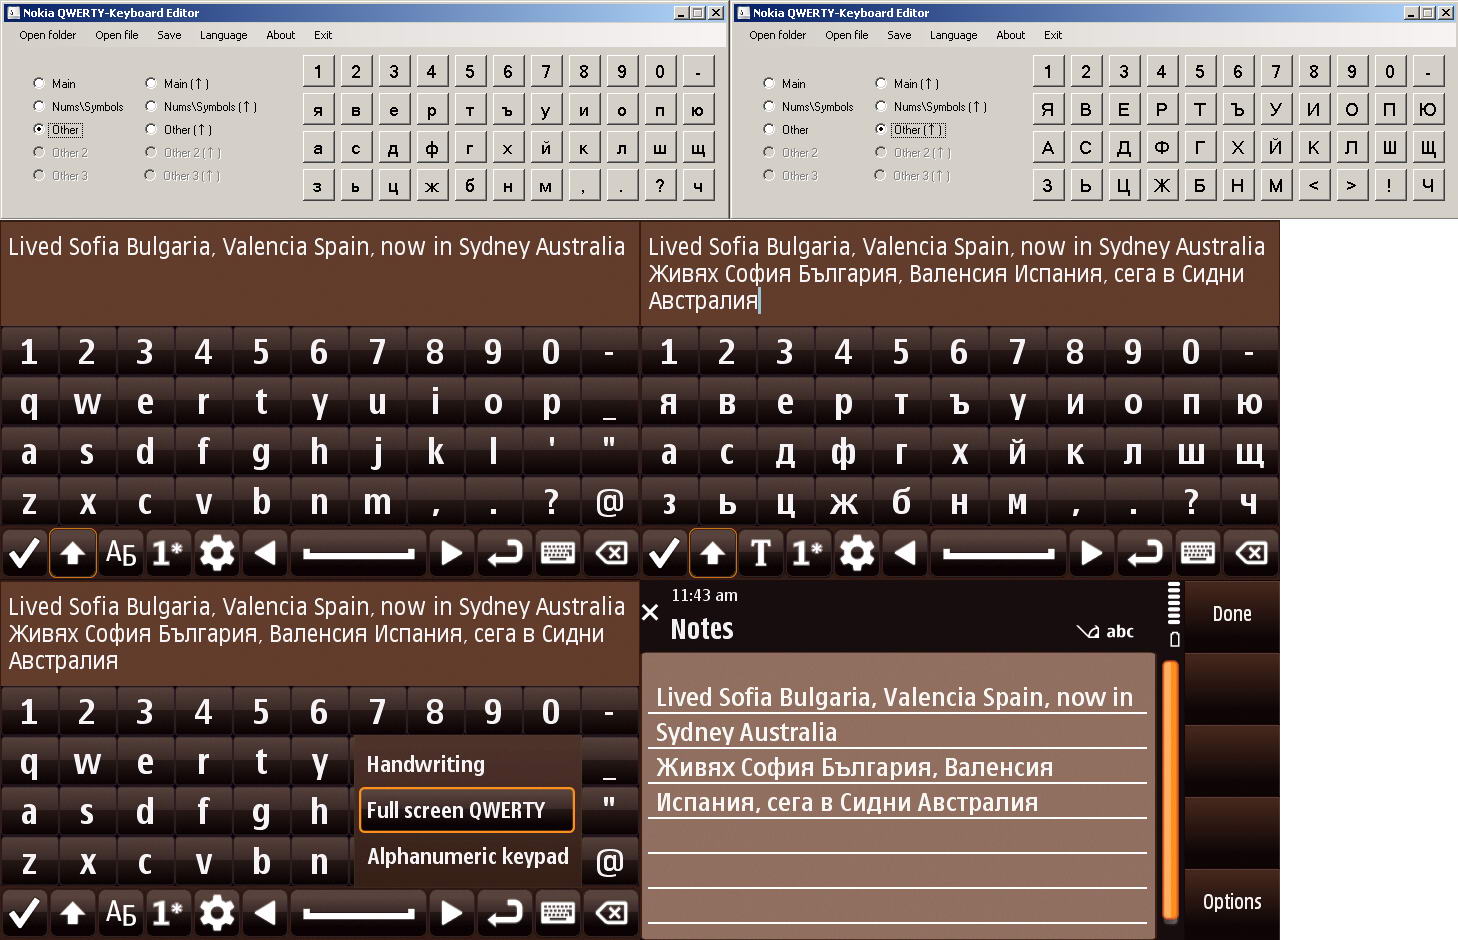Tap backspace icon on top-left Latin keyboard
This screenshot has height=940, width=1458.
pos(611,553)
